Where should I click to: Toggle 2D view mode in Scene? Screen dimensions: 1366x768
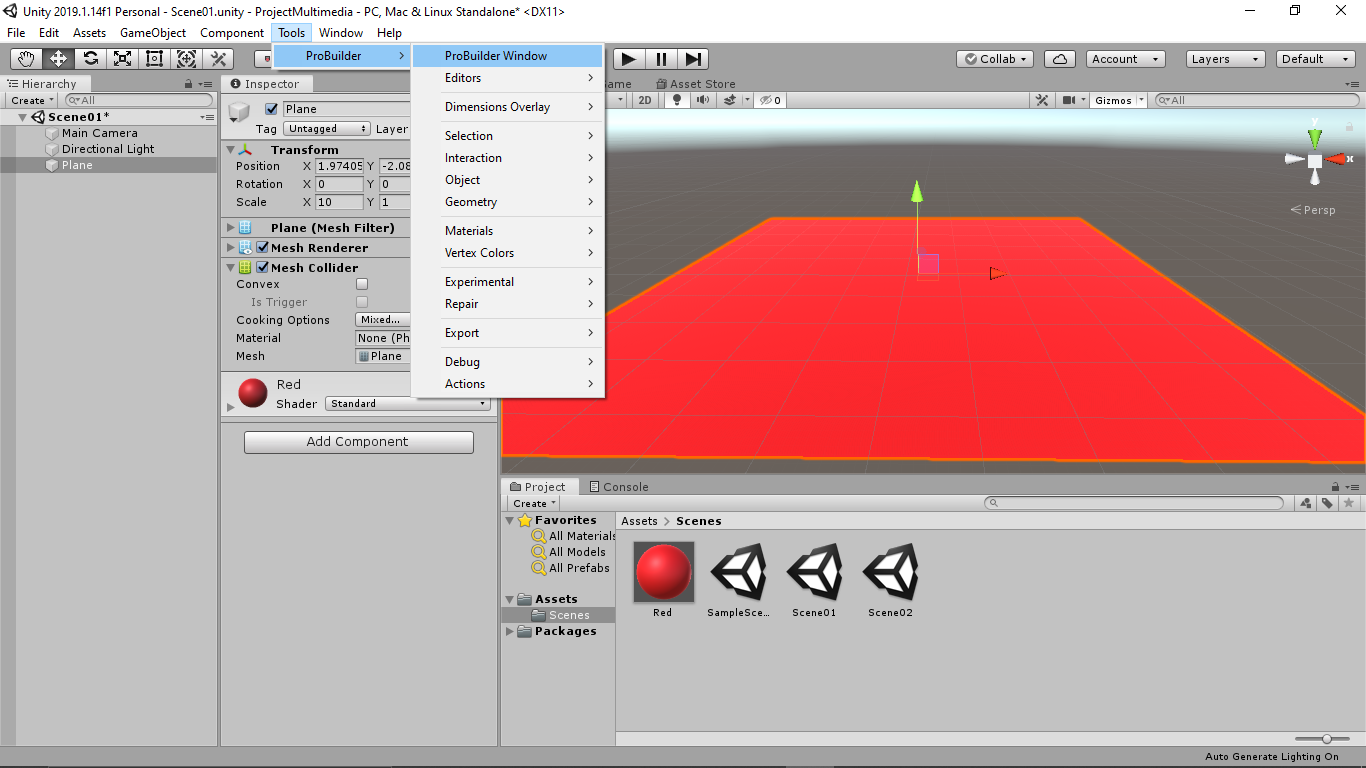pos(645,100)
